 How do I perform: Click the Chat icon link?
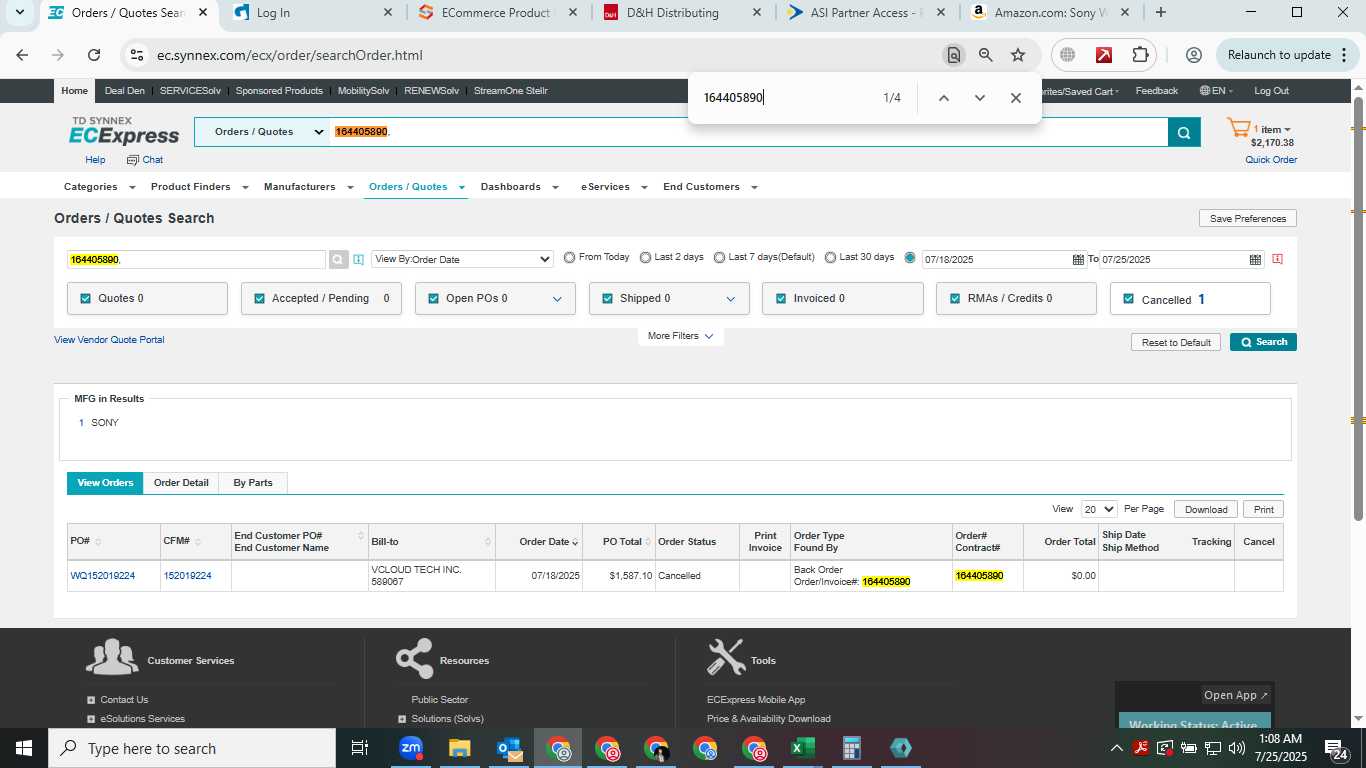coord(145,160)
